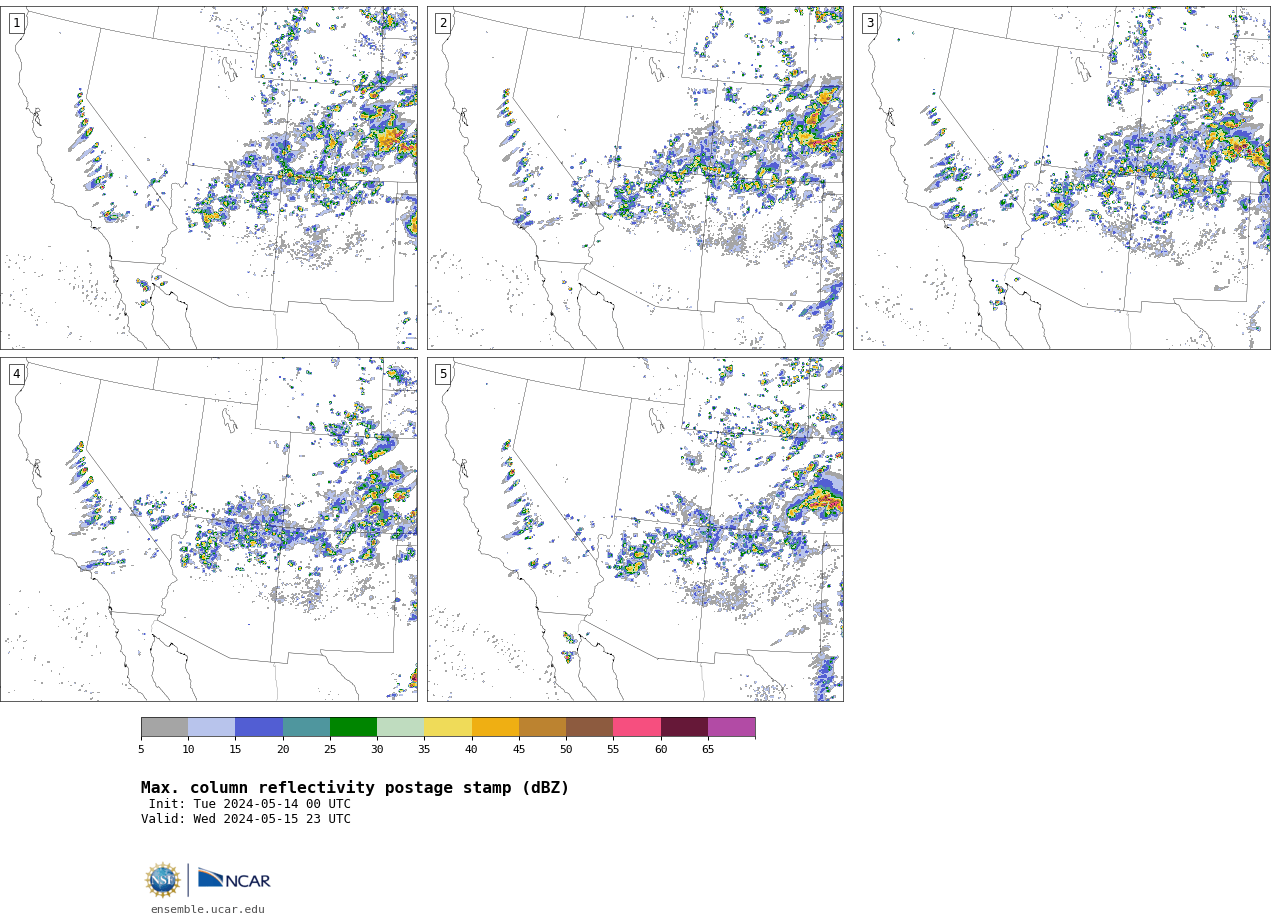
Task: Click the panel number label '5'
Action: (443, 374)
